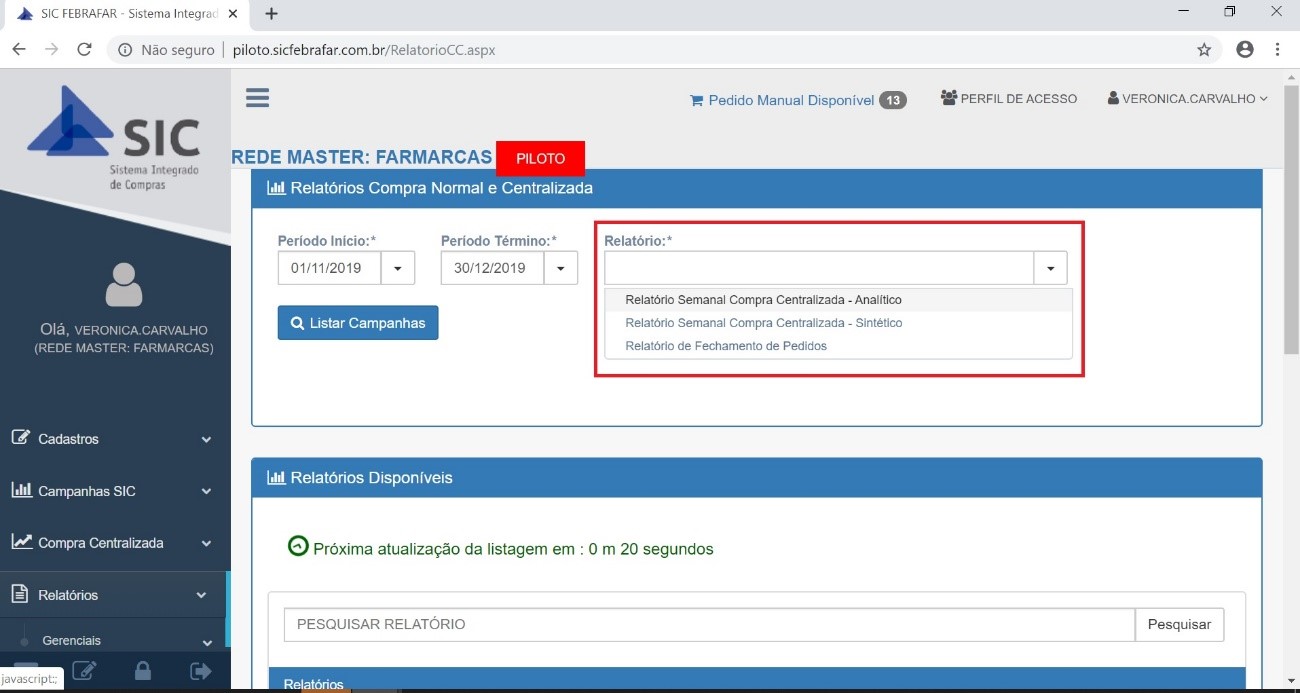Image resolution: width=1300 pixels, height=693 pixels.
Task: Open the Período Início date picker arrow
Action: [x=398, y=268]
